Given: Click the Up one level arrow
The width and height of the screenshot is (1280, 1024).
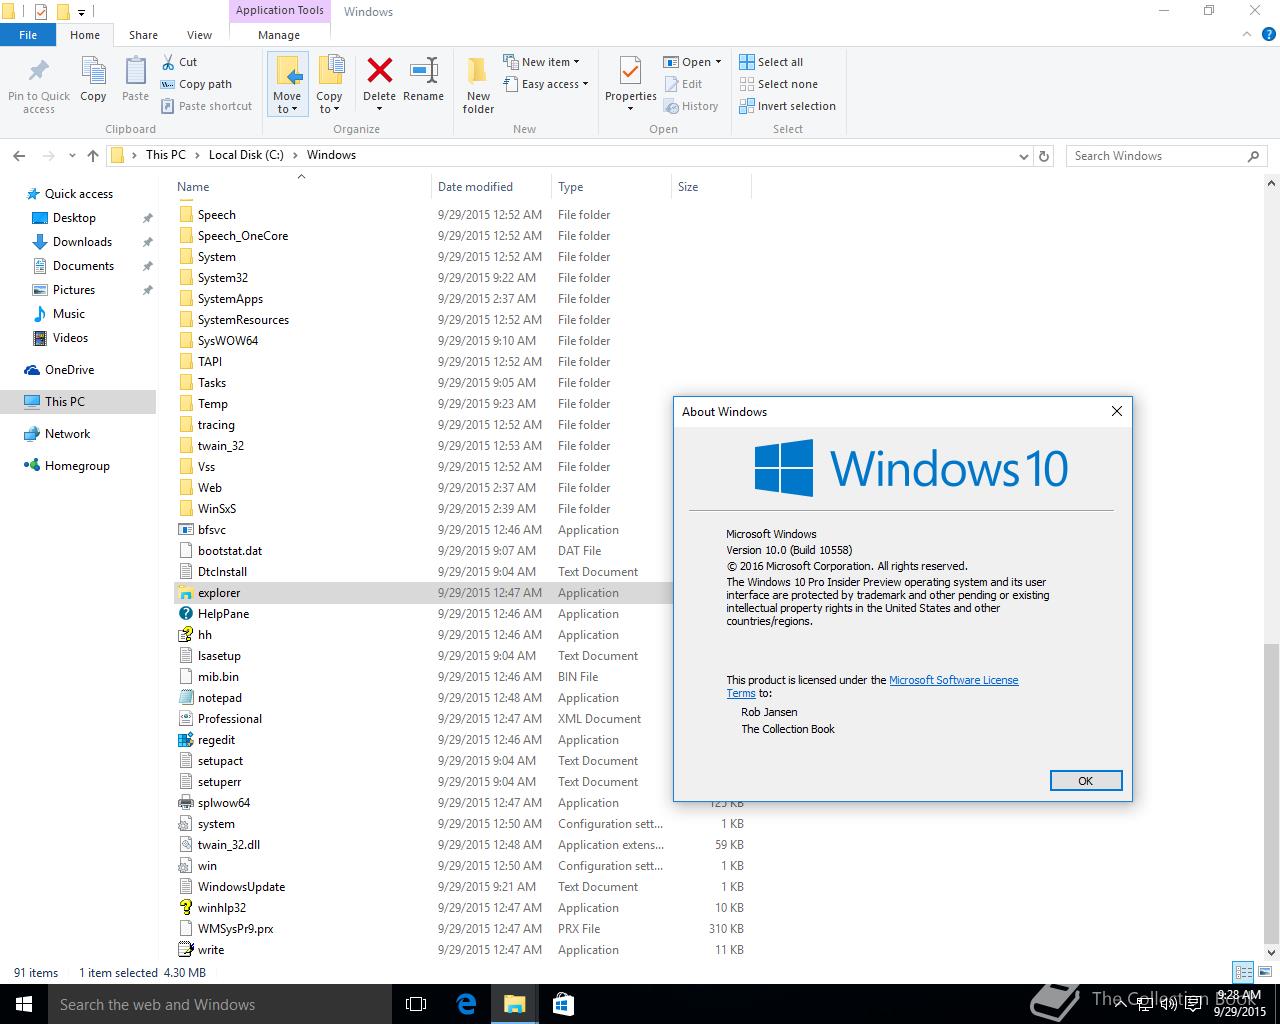Looking at the screenshot, I should pyautogui.click(x=93, y=156).
